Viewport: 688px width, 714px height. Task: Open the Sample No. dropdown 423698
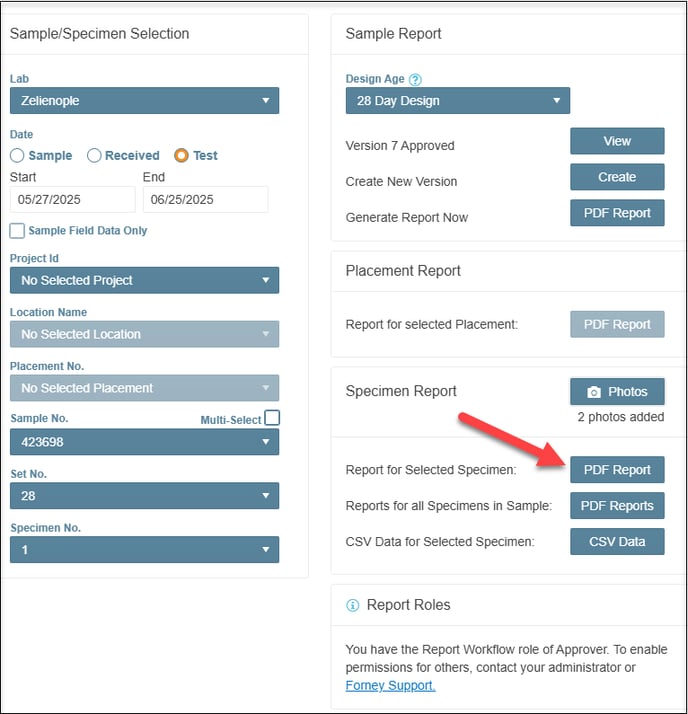point(144,442)
